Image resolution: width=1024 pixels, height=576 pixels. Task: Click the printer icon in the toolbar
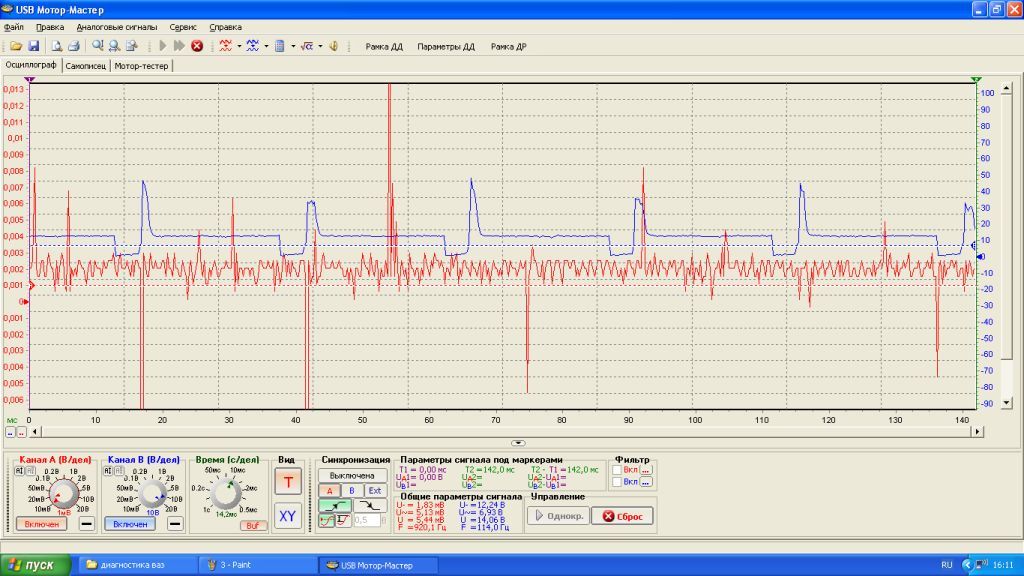tap(74, 46)
